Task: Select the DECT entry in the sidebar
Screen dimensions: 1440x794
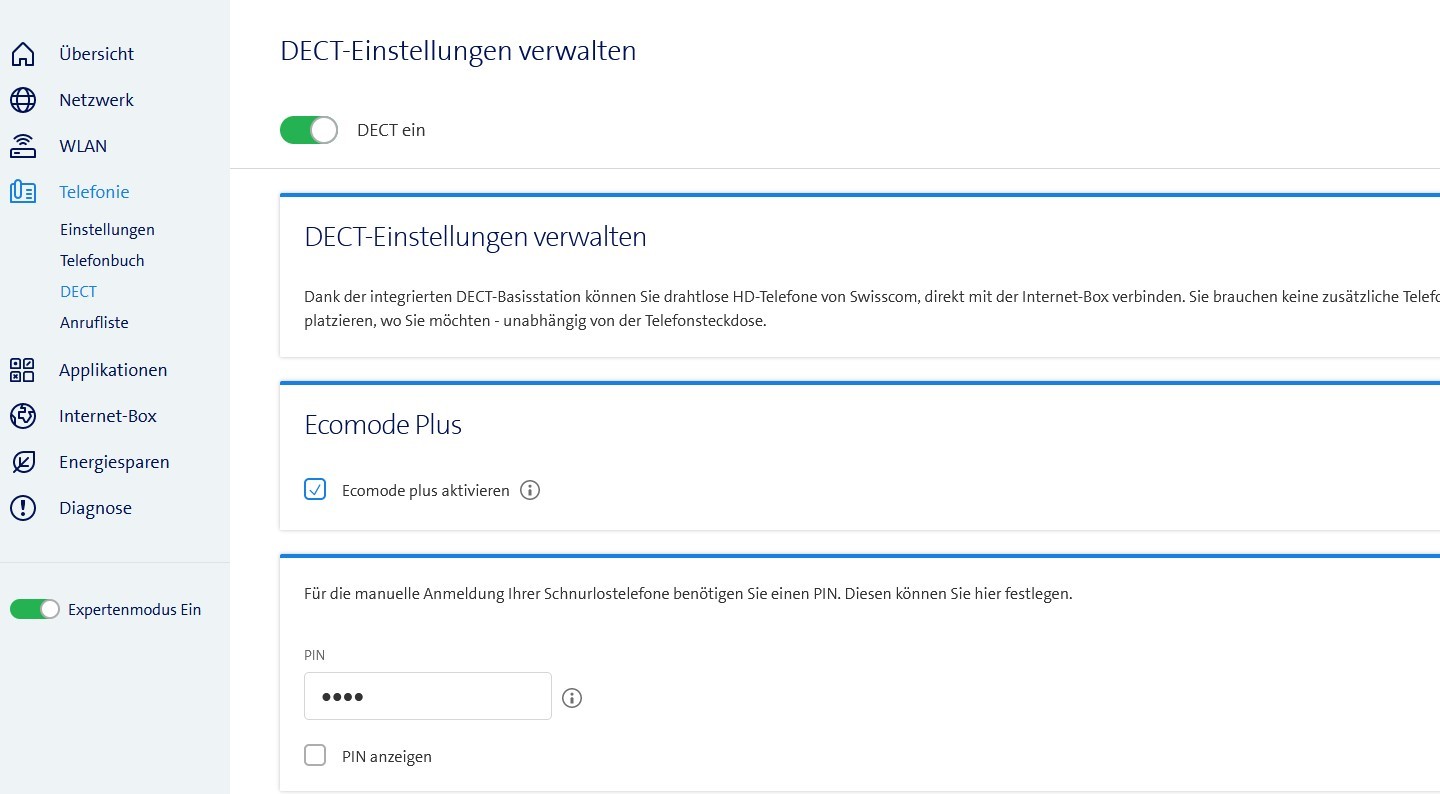Action: (78, 291)
